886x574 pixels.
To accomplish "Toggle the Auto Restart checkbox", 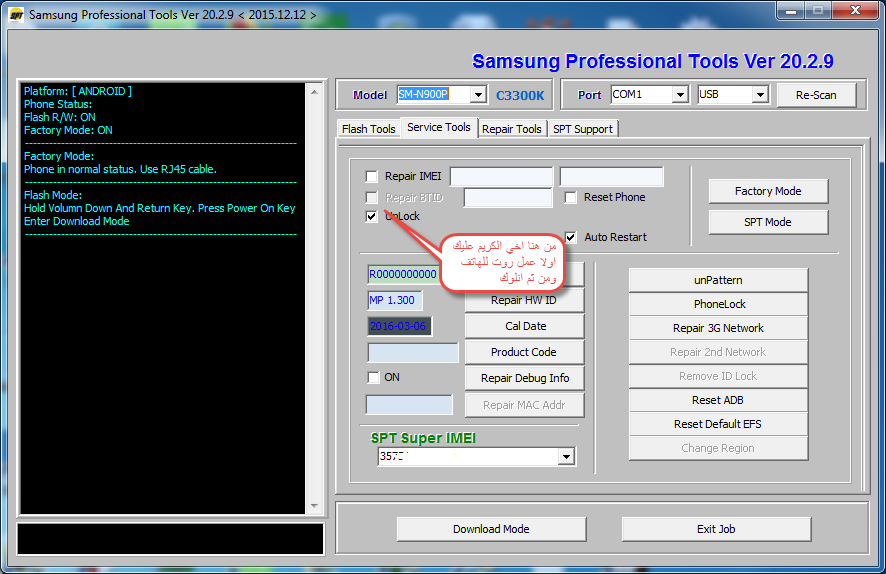I will (x=571, y=237).
